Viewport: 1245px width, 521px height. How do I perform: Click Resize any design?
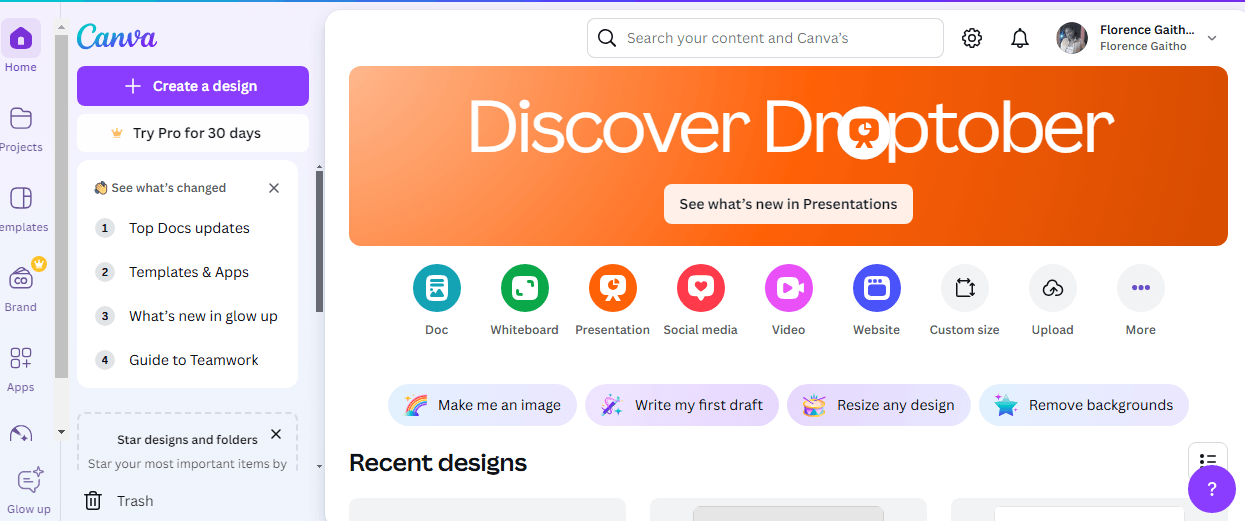(x=879, y=405)
